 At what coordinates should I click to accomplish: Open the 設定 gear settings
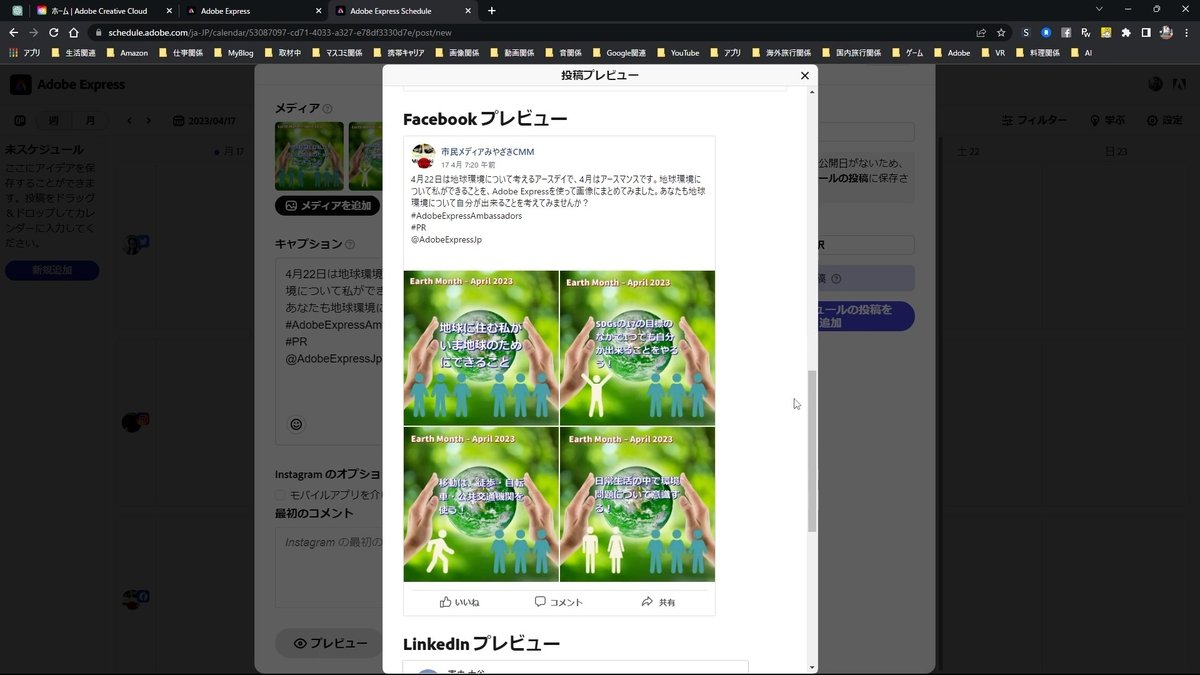coord(1164,120)
